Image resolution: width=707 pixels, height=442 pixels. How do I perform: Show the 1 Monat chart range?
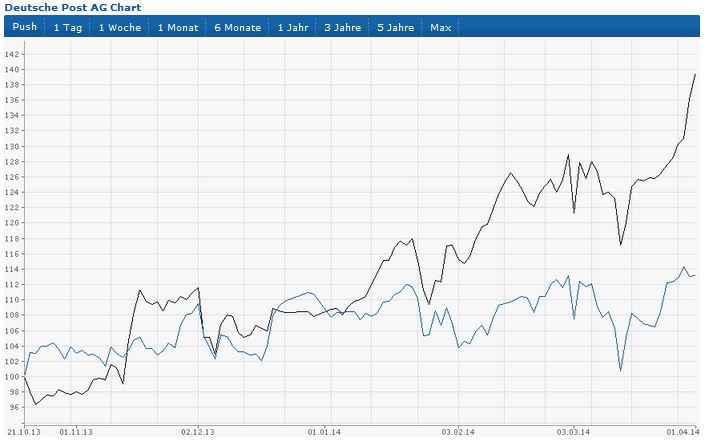pos(178,28)
